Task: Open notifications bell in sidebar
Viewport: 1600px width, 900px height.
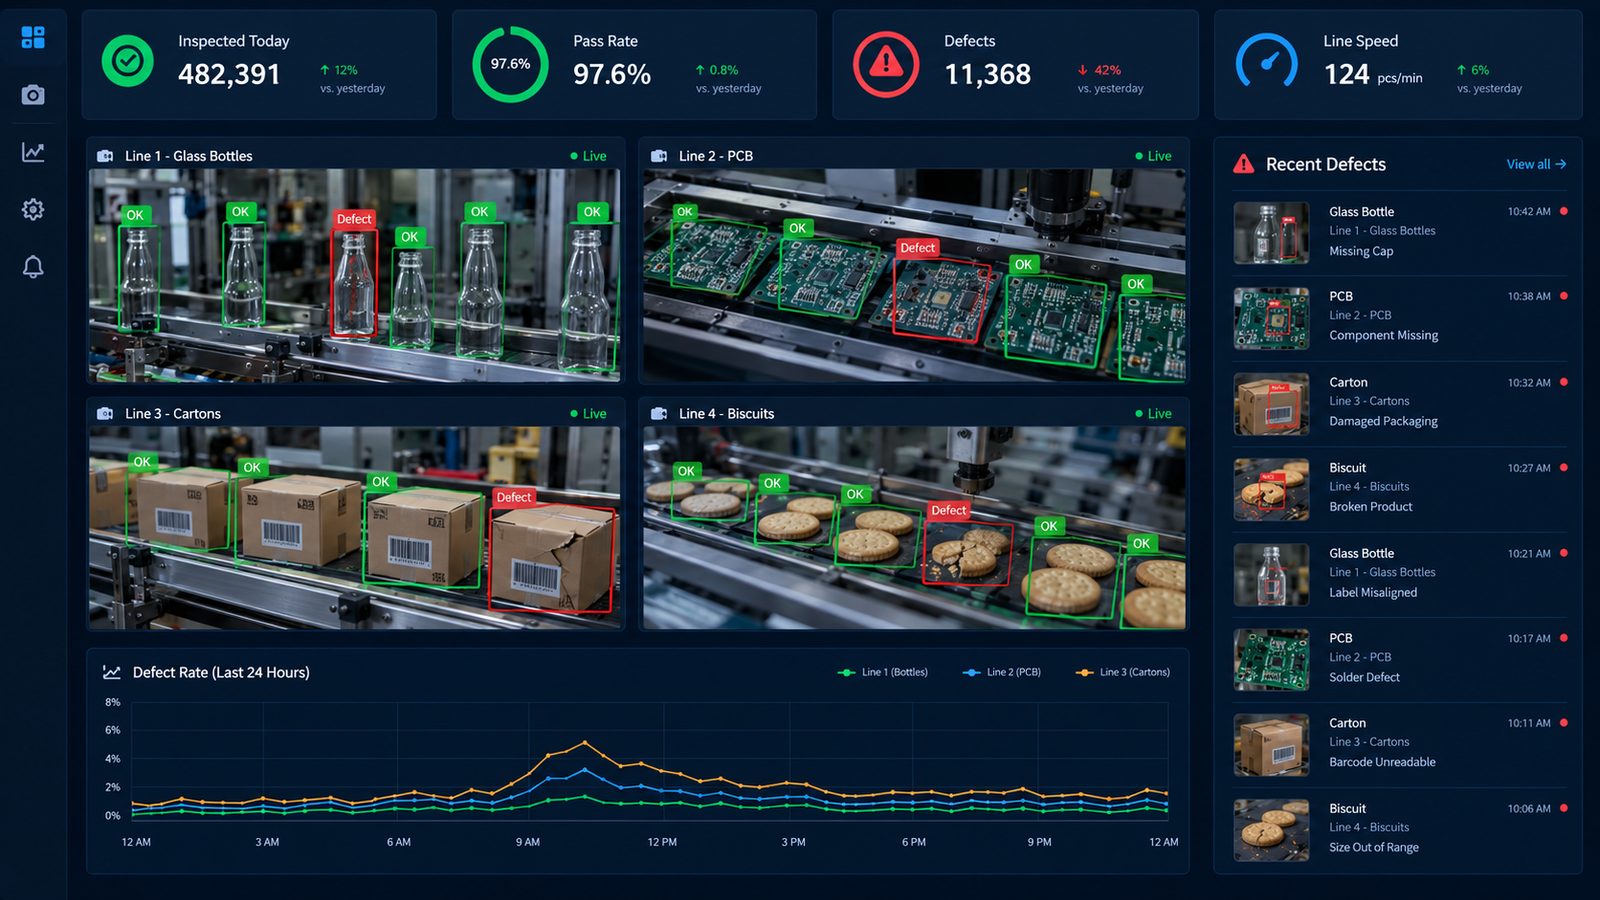Action: pyautogui.click(x=33, y=267)
